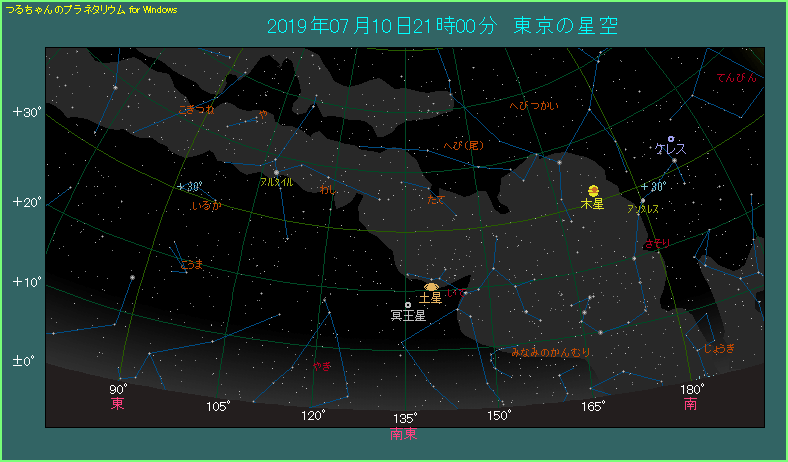Click the date and time title text
This screenshot has height=462, width=788.
[441, 26]
